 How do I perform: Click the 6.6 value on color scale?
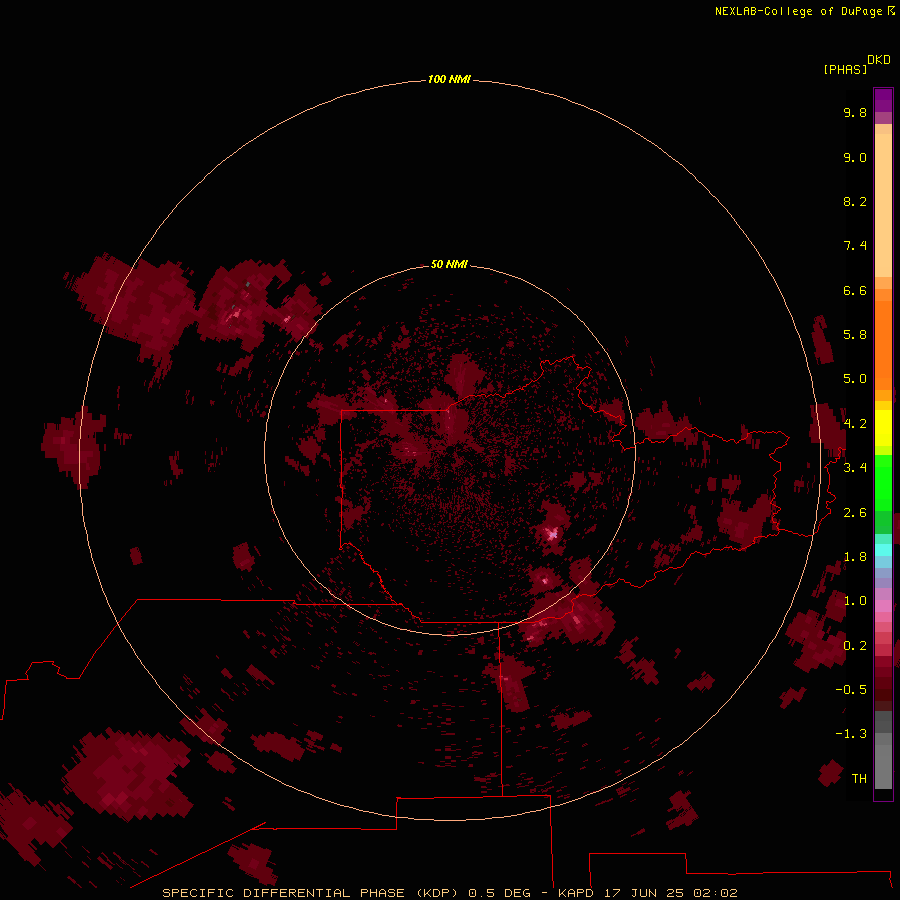(x=855, y=290)
